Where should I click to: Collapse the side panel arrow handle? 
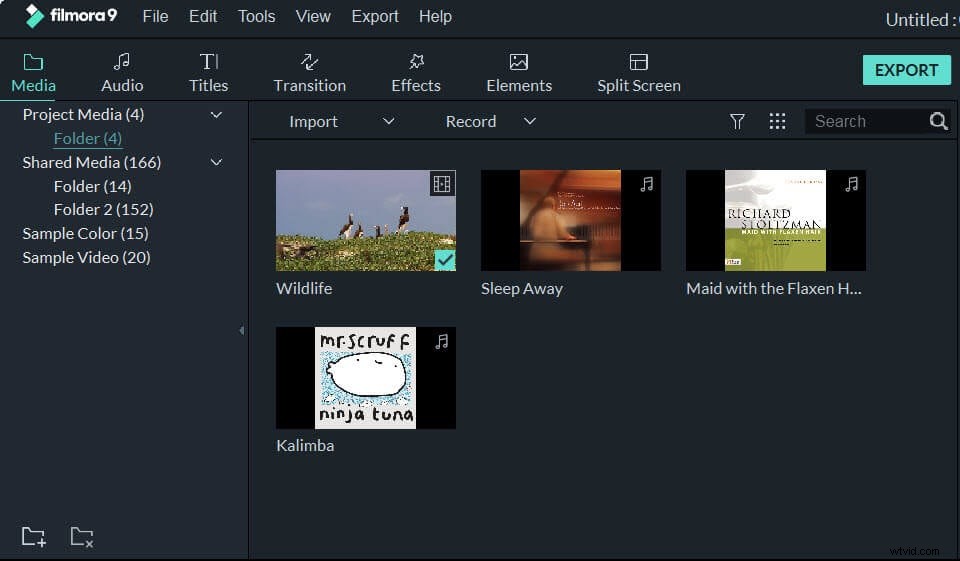pos(242,331)
